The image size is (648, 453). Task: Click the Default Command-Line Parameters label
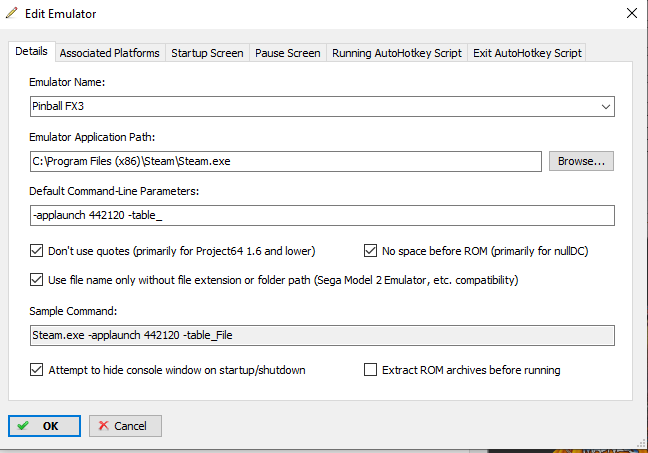pyautogui.click(x=114, y=191)
